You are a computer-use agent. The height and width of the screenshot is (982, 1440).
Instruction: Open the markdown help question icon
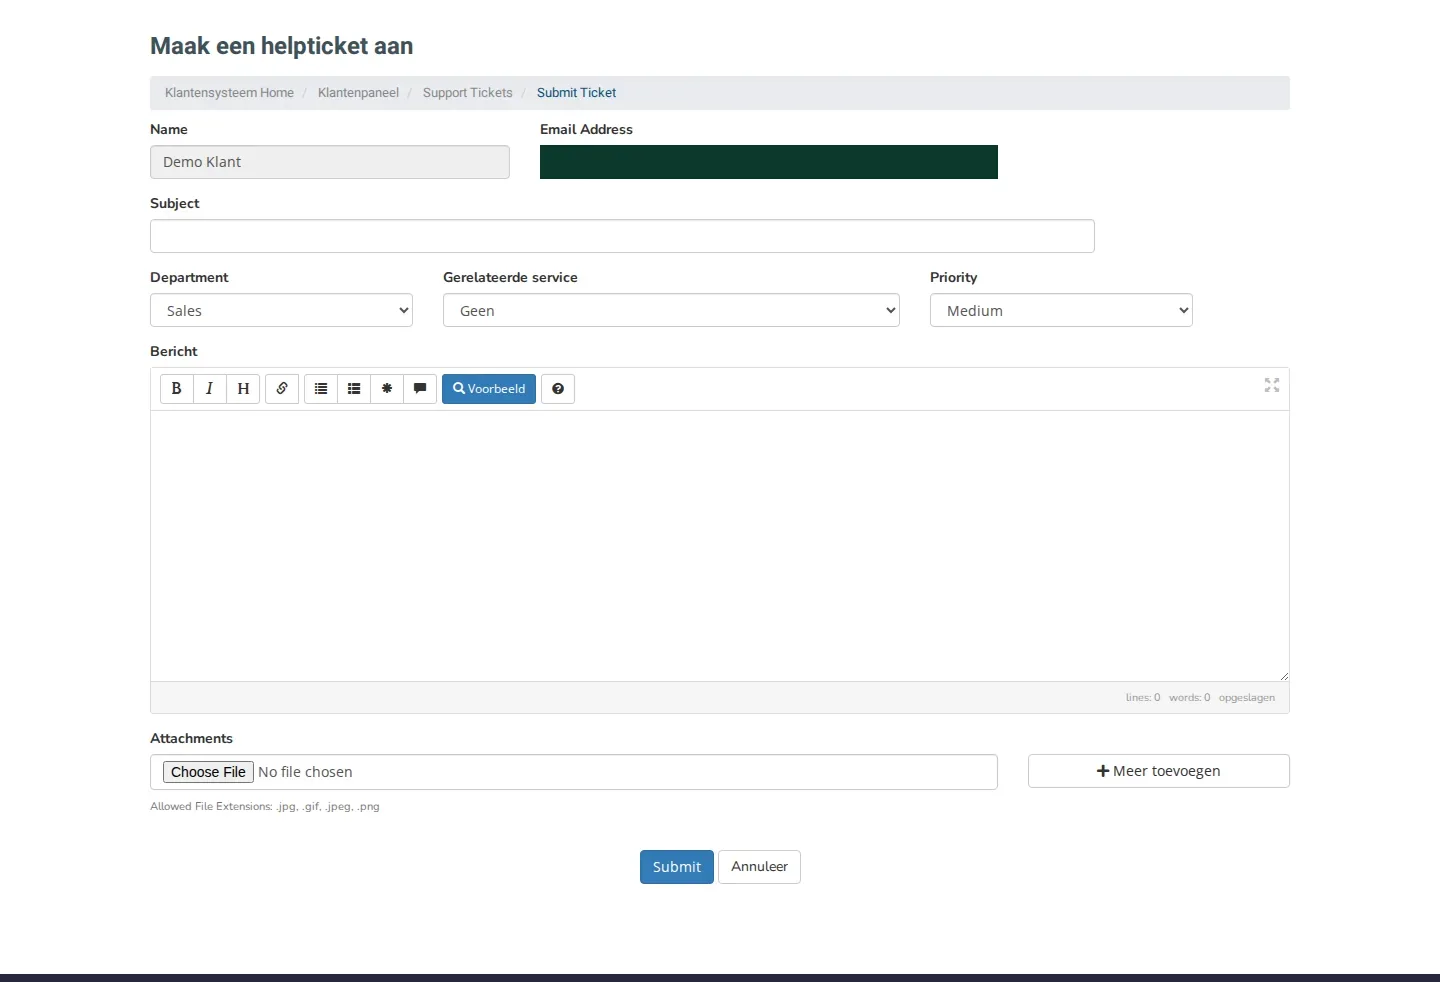(558, 389)
